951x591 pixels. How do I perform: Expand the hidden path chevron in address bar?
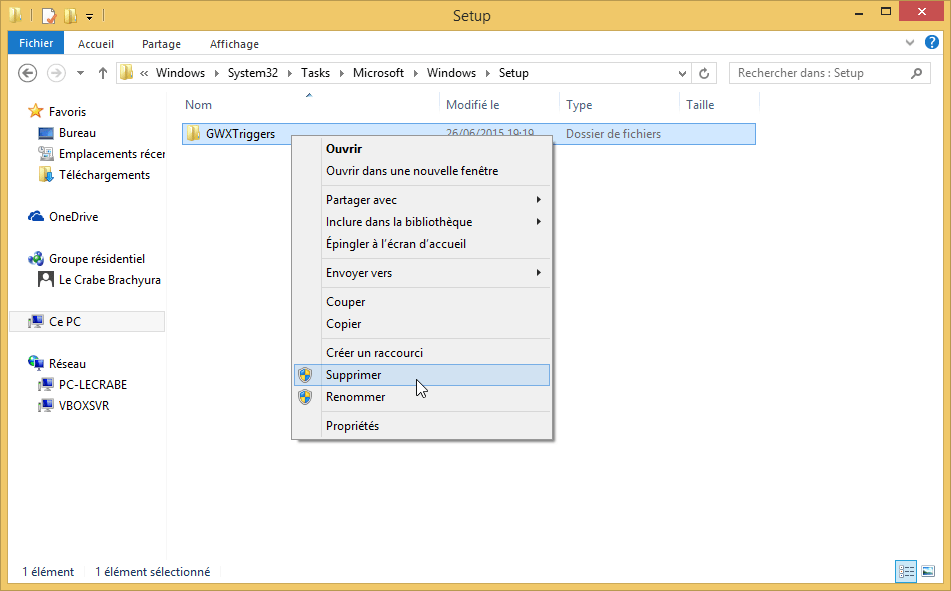coord(144,73)
